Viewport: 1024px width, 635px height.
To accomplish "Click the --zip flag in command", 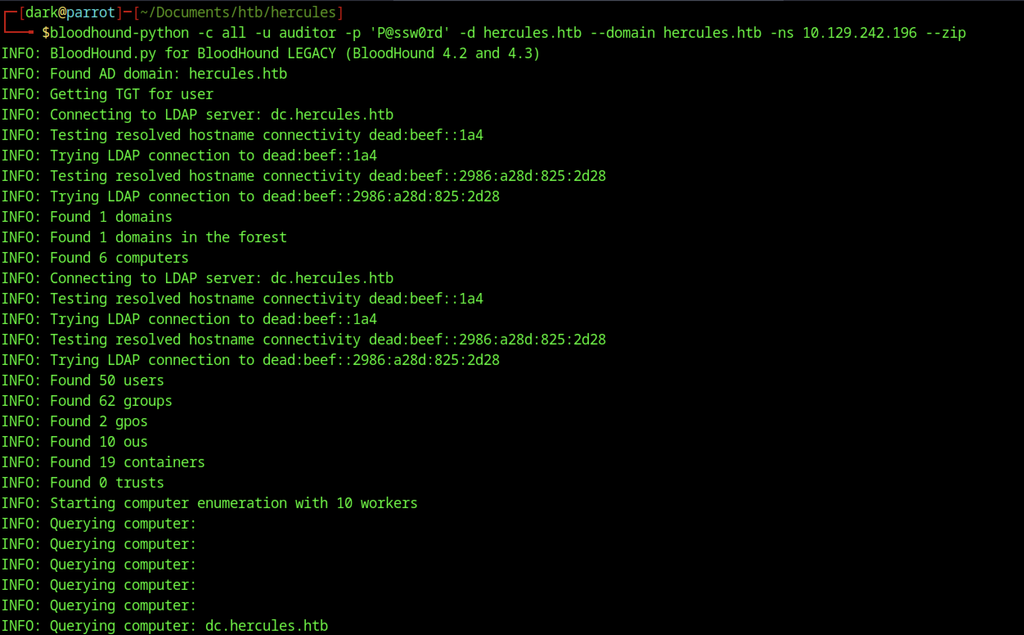I will [946, 33].
